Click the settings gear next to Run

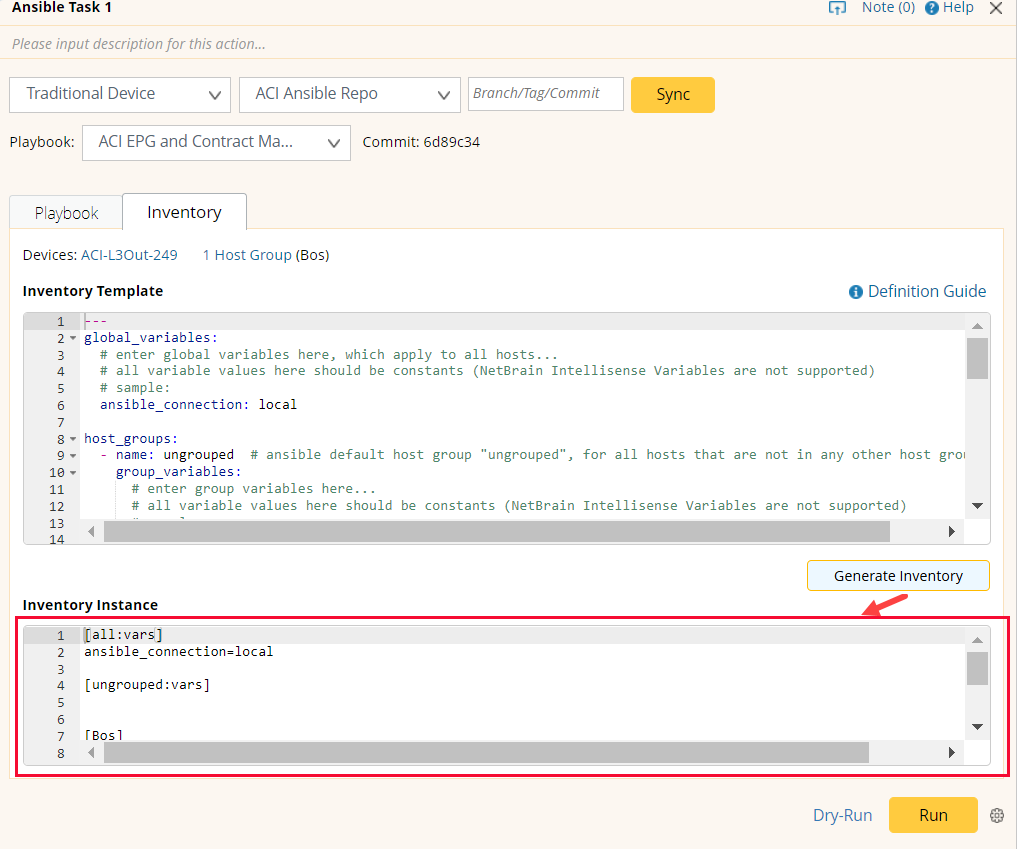coord(996,815)
